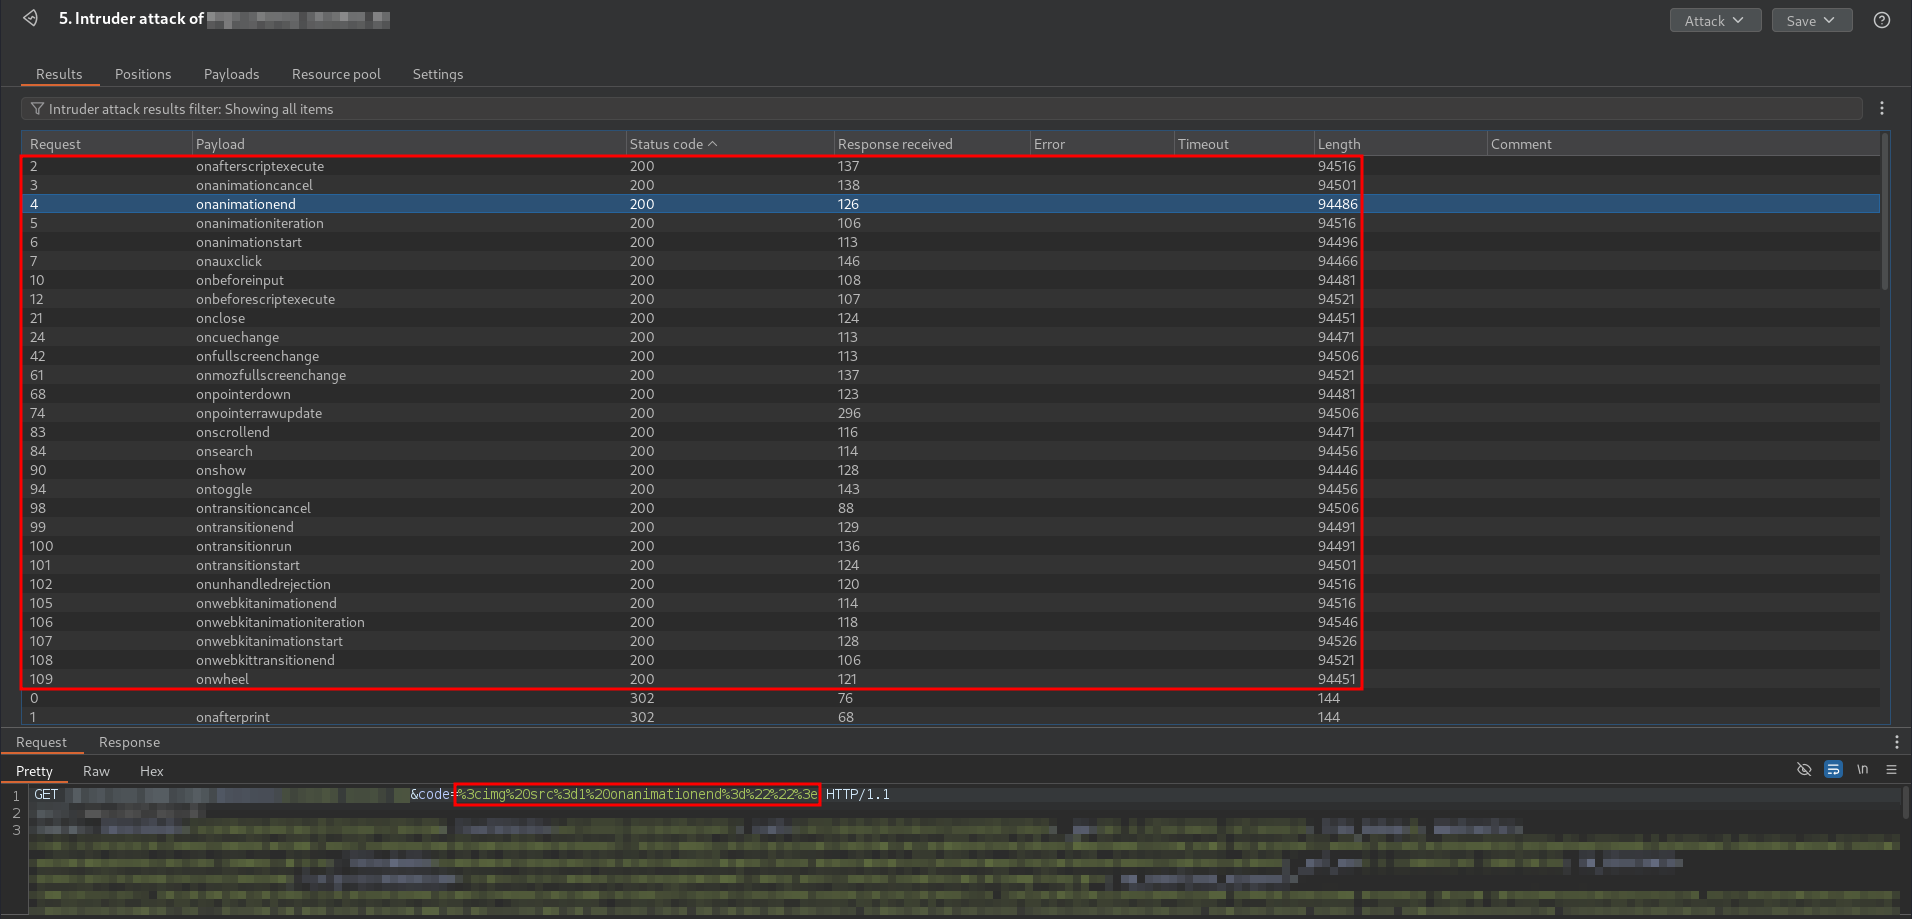Select the onafterscriptexecute payload row
The image size is (1912, 919).
coord(951,166)
